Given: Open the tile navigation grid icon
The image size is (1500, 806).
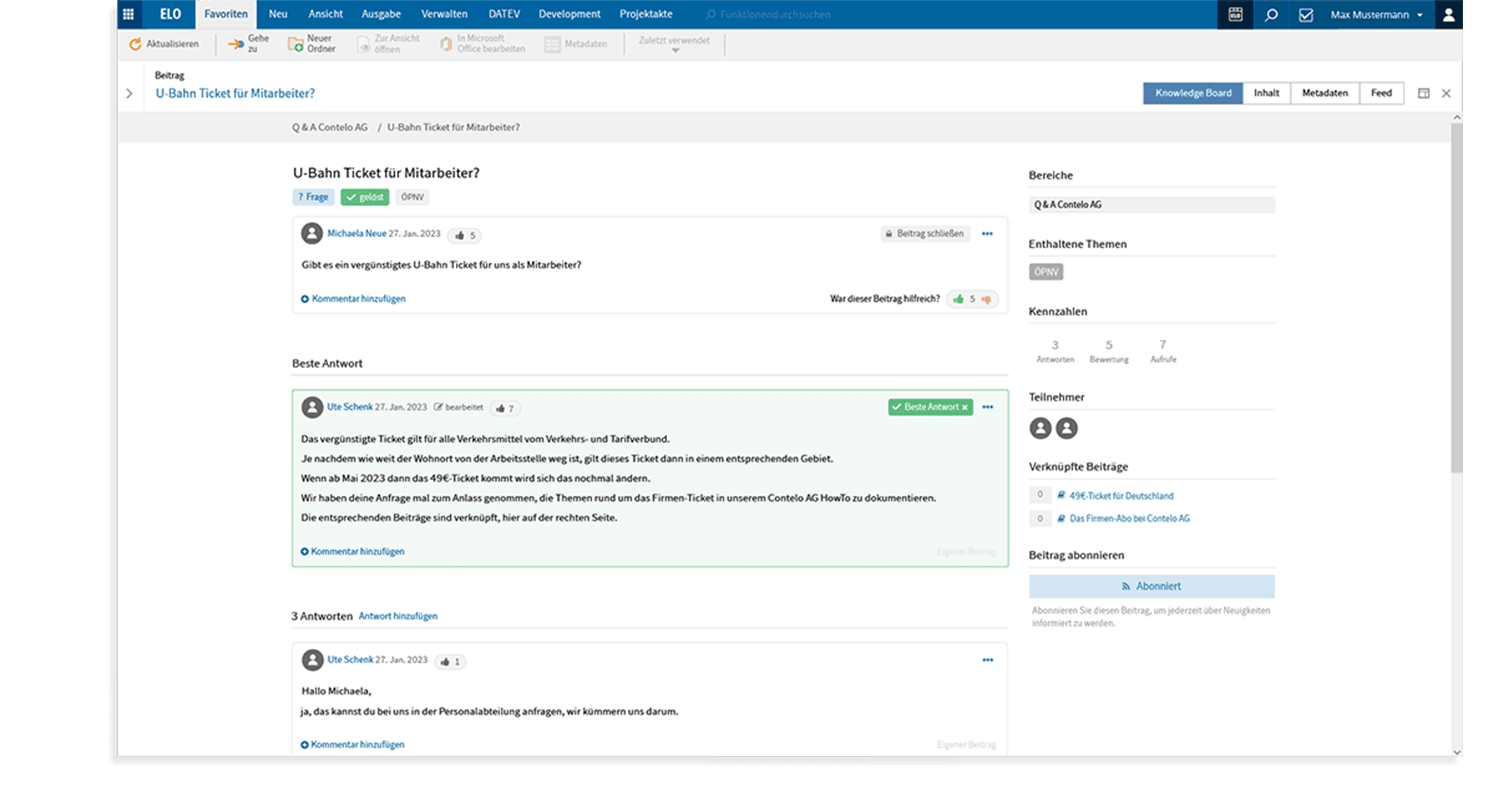Looking at the screenshot, I should point(128,14).
